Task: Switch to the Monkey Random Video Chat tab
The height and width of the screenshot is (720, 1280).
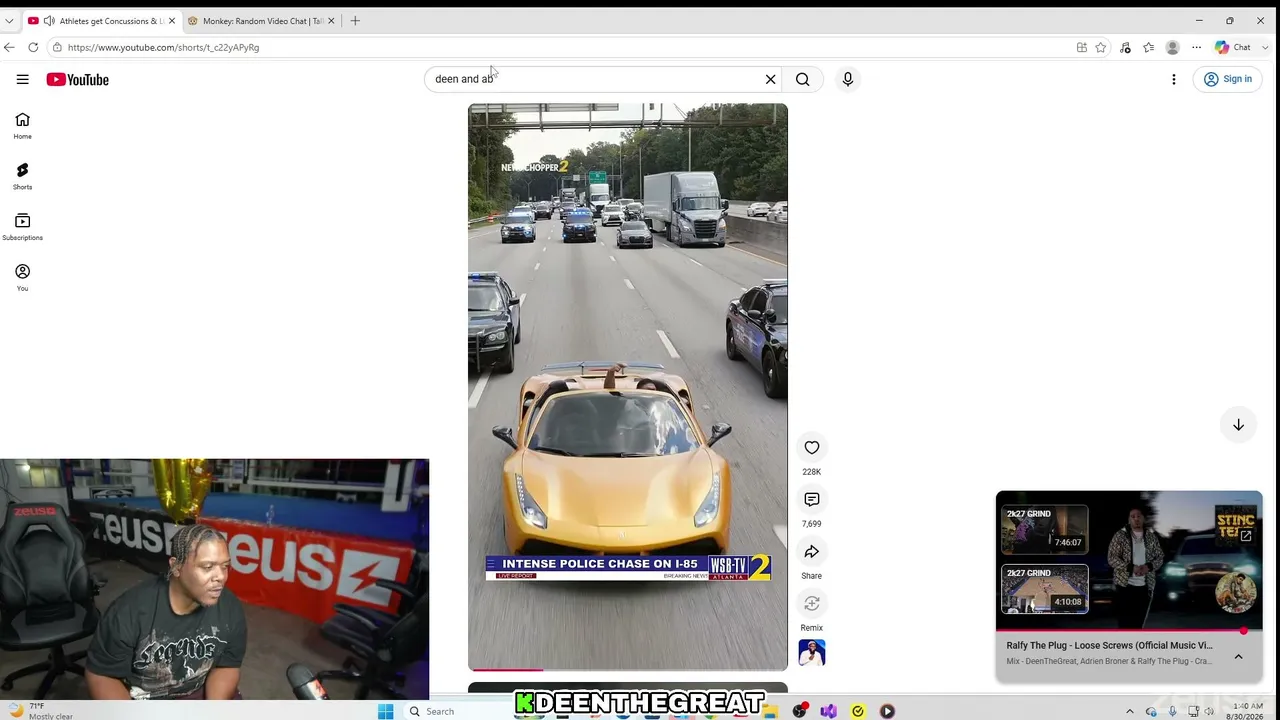Action: click(262, 20)
